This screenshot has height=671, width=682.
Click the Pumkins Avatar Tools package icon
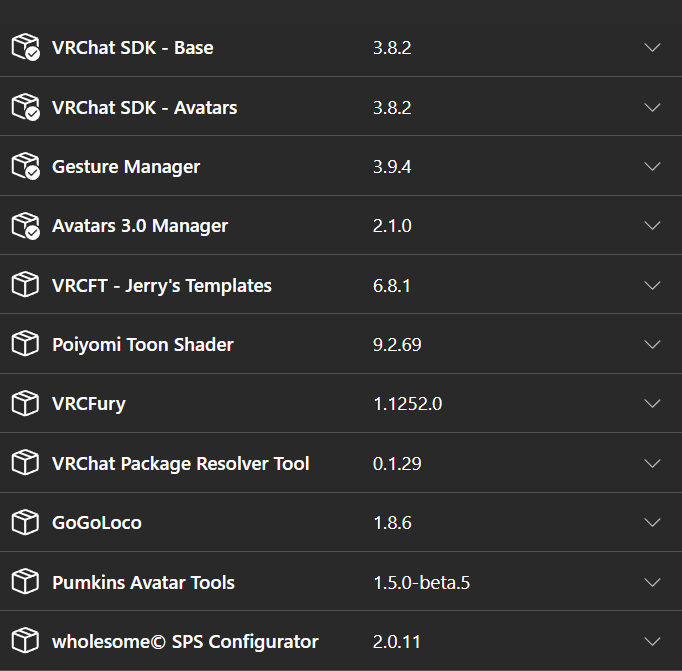click(x=25, y=582)
